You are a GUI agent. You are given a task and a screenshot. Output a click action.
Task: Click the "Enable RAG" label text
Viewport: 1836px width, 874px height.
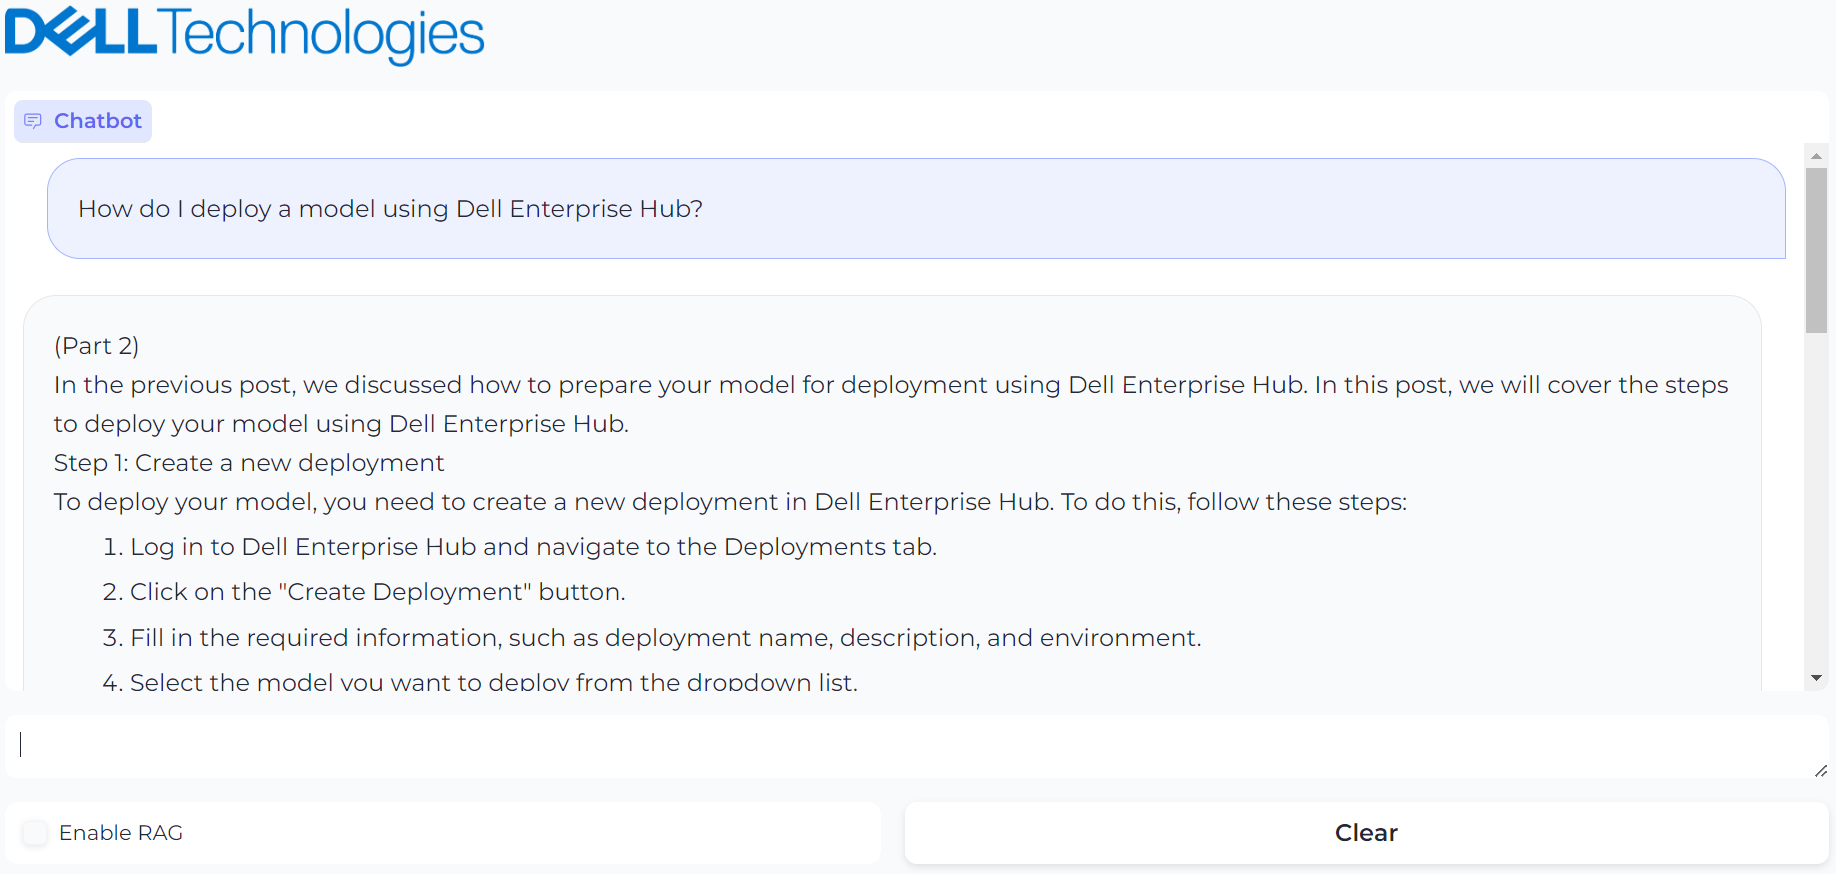121,833
